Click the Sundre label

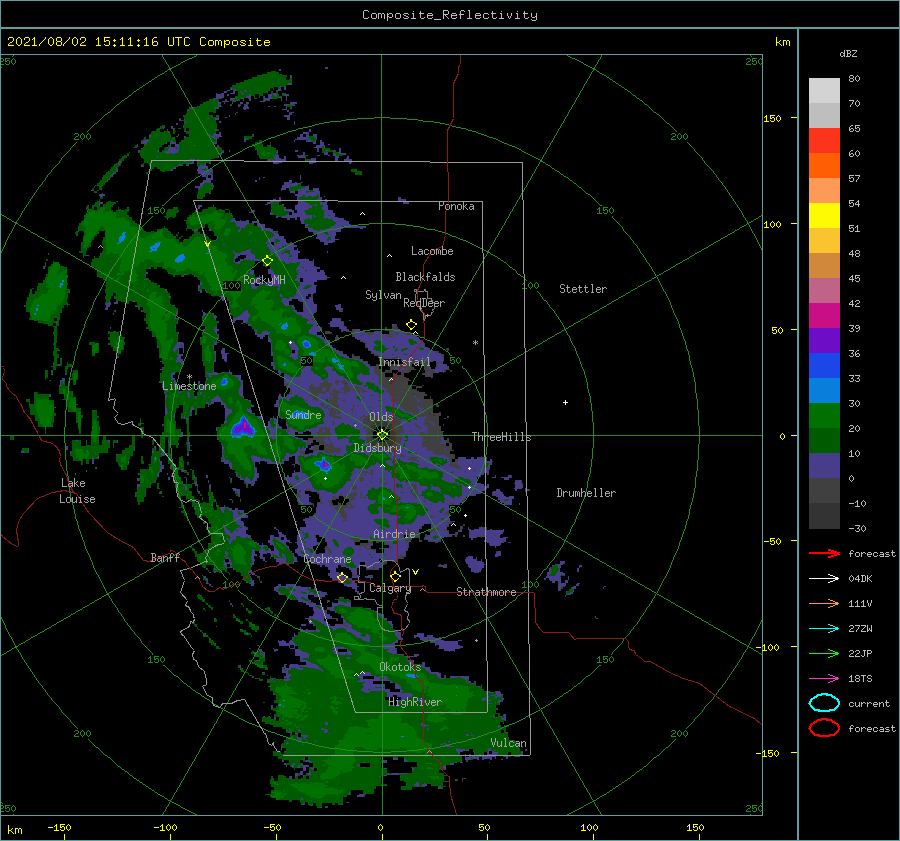pos(303,414)
